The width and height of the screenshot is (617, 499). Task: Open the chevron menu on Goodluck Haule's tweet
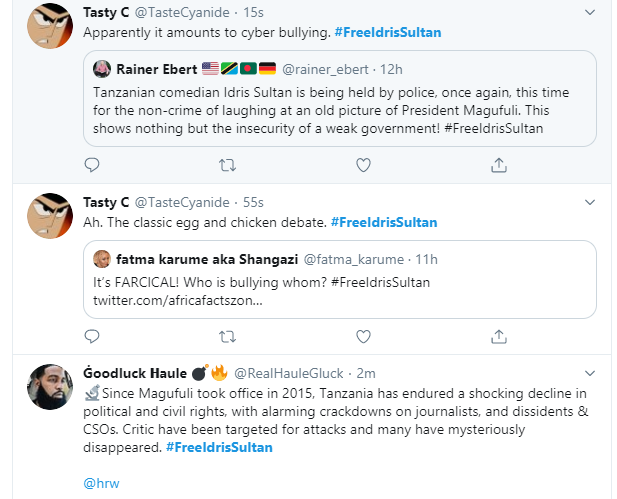point(590,373)
